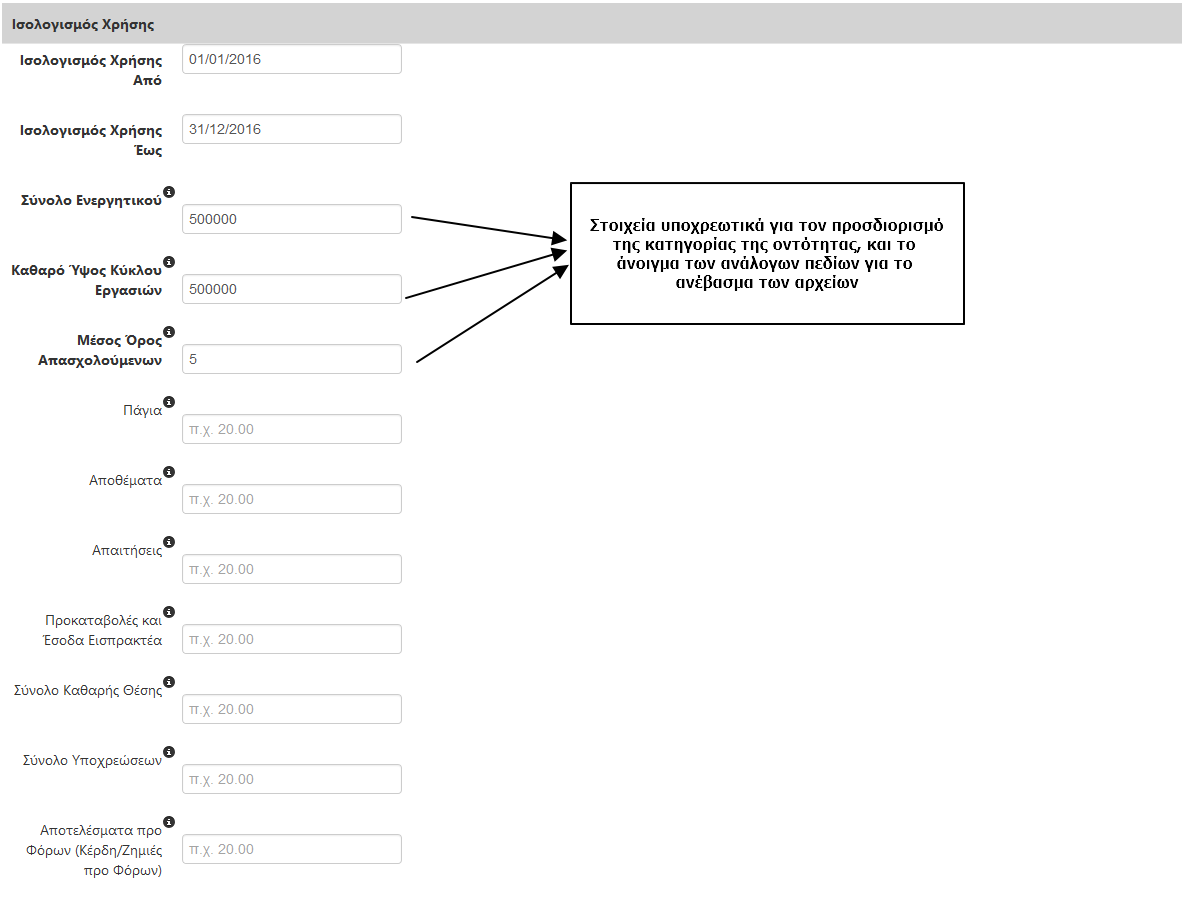This screenshot has height=902, width=1185.
Task: Click info icon for Προκαταβολές και Έσοδα Εισπρακτέα
Action: [x=168, y=611]
